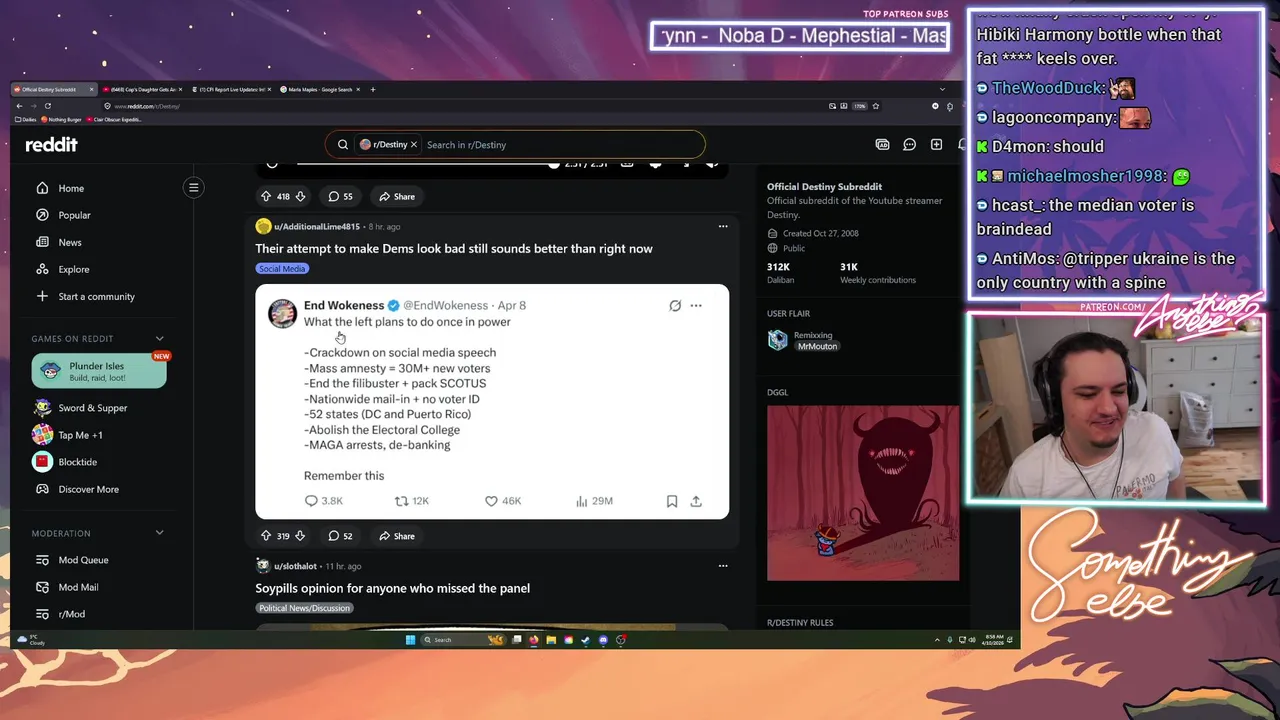Click the Social Media flair tag
The width and height of the screenshot is (1280, 720).
click(x=282, y=269)
